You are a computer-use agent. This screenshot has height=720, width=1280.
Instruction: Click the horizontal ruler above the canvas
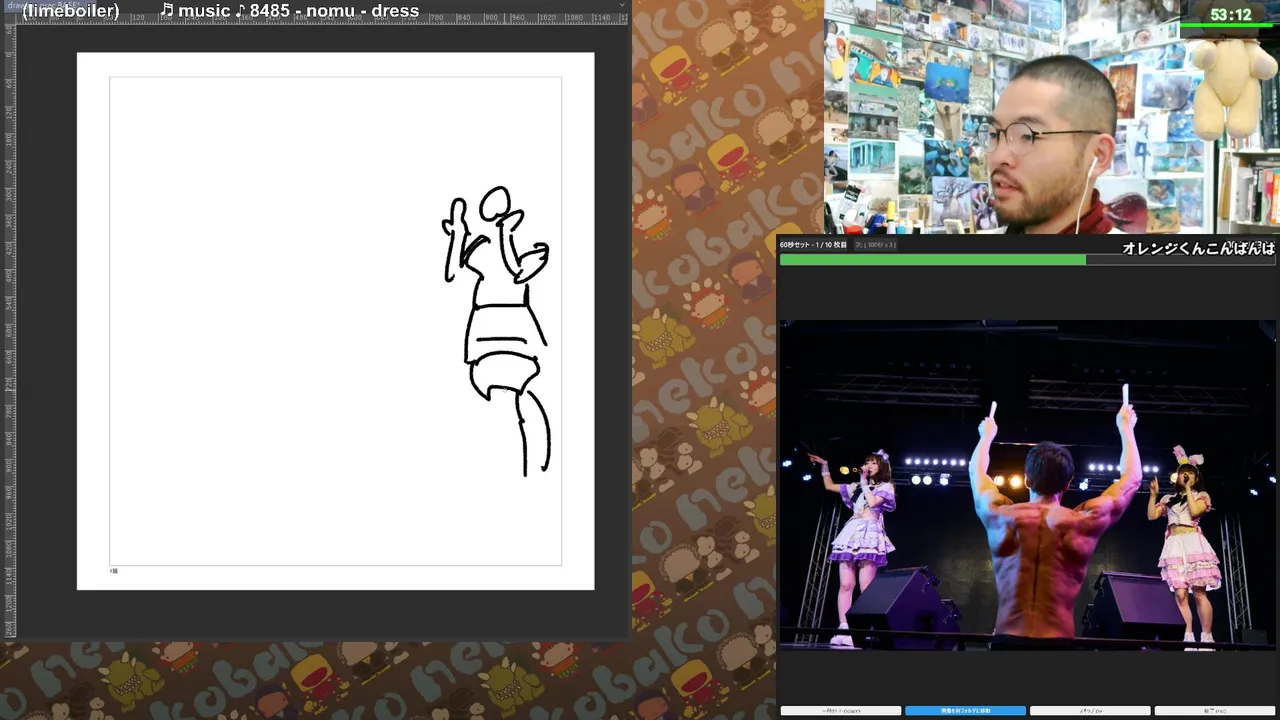click(322, 18)
